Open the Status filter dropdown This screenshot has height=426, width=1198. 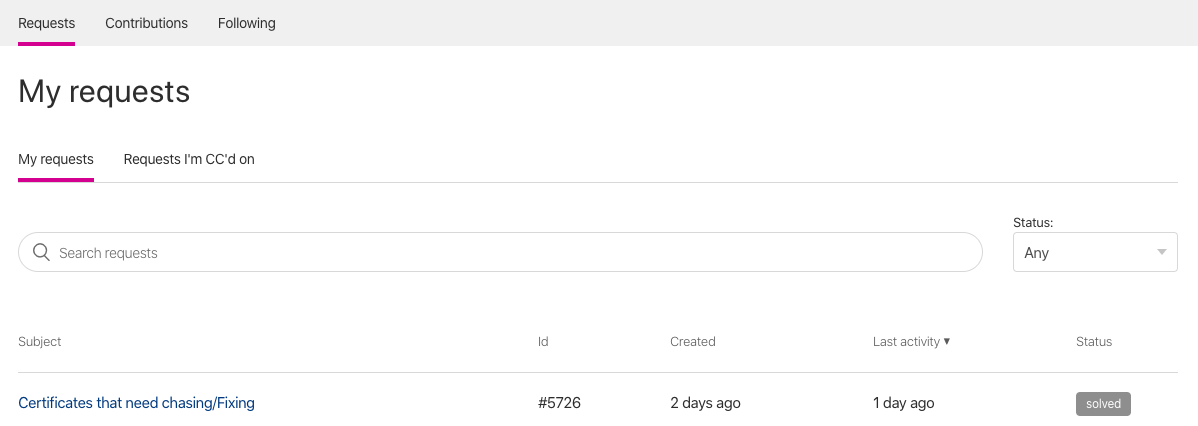1094,253
